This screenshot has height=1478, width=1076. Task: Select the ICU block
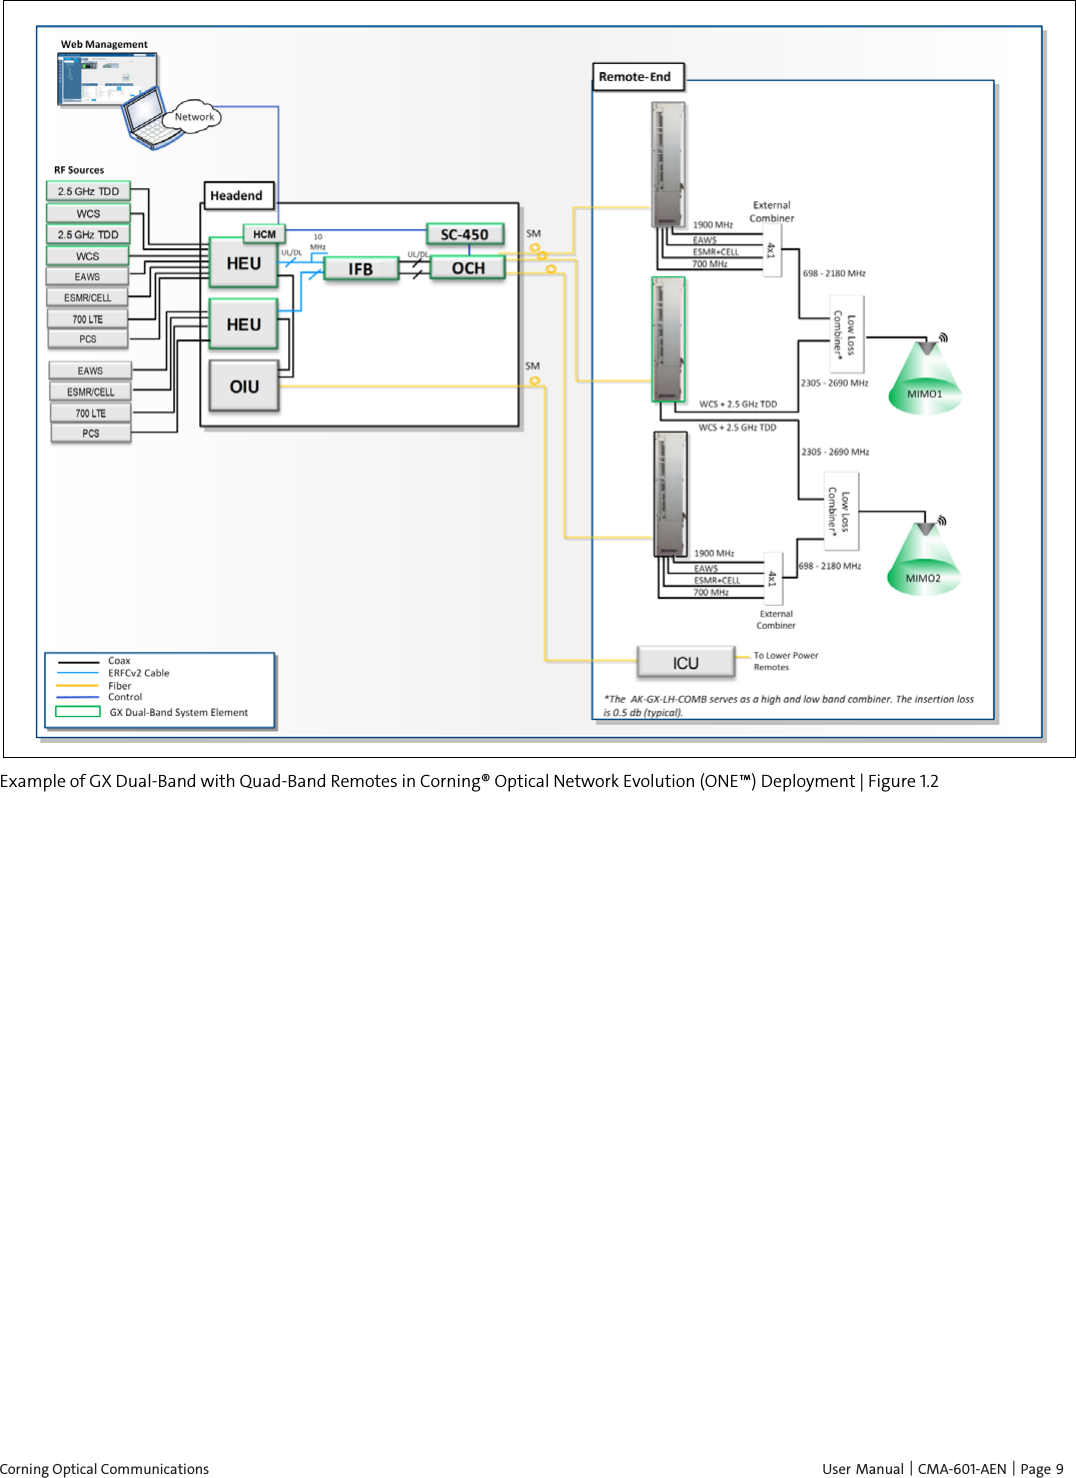(686, 662)
